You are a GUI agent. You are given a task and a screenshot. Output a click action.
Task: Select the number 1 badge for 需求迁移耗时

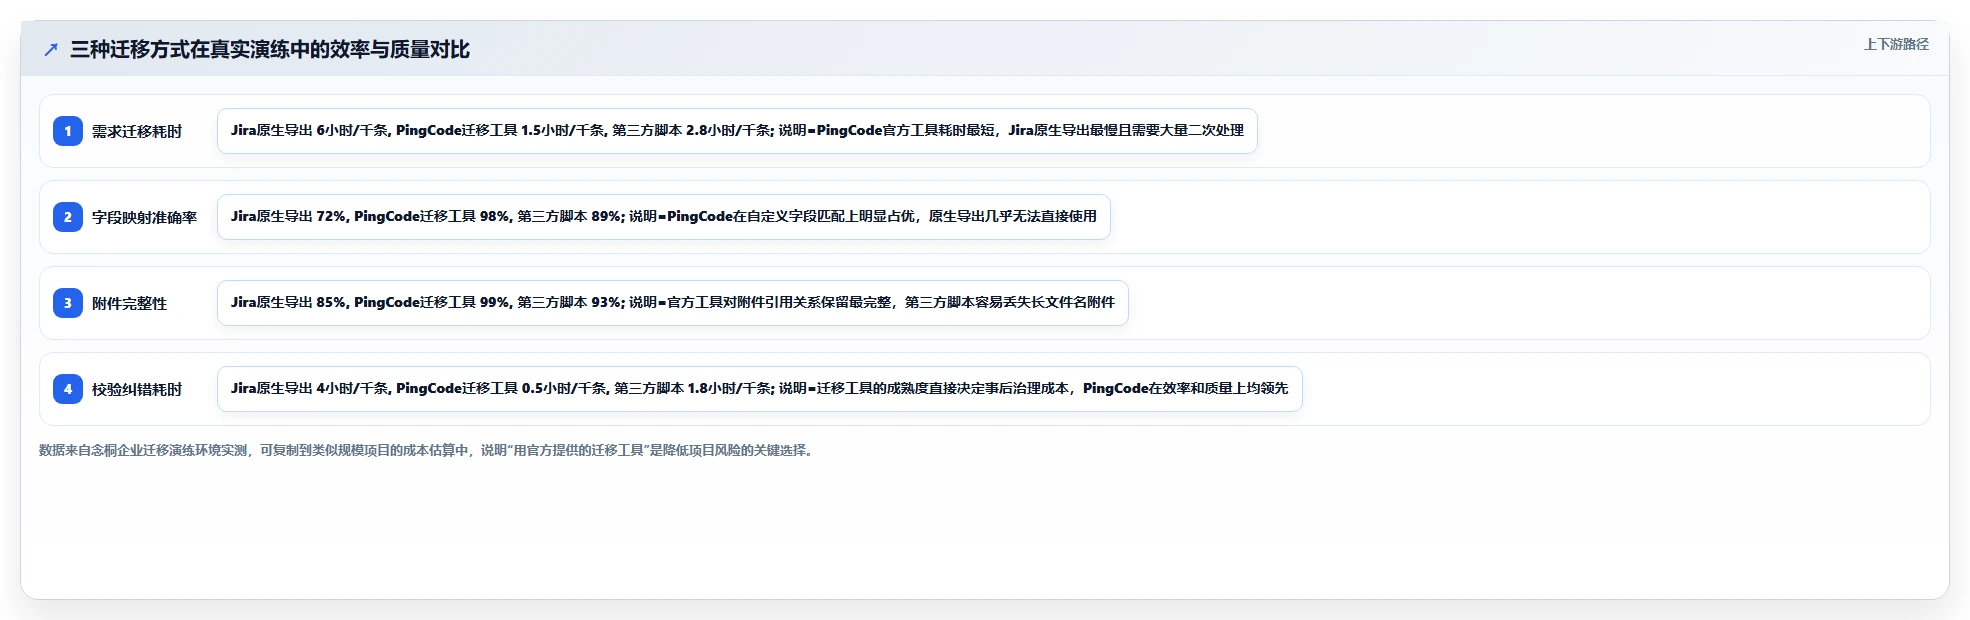coord(68,131)
